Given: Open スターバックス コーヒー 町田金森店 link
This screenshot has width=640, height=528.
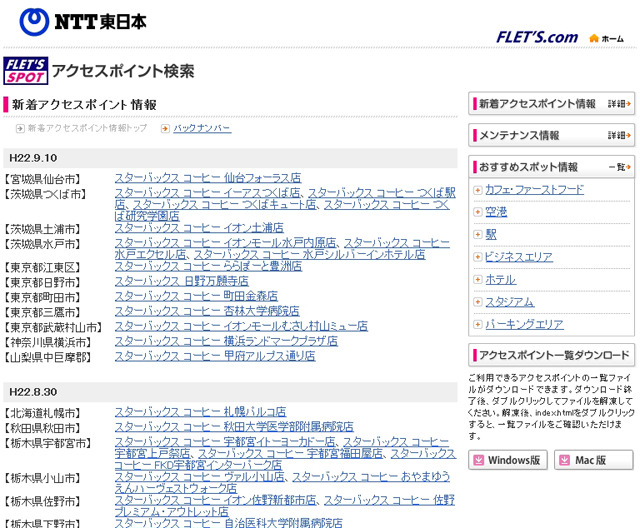Looking at the screenshot, I should [196, 296].
